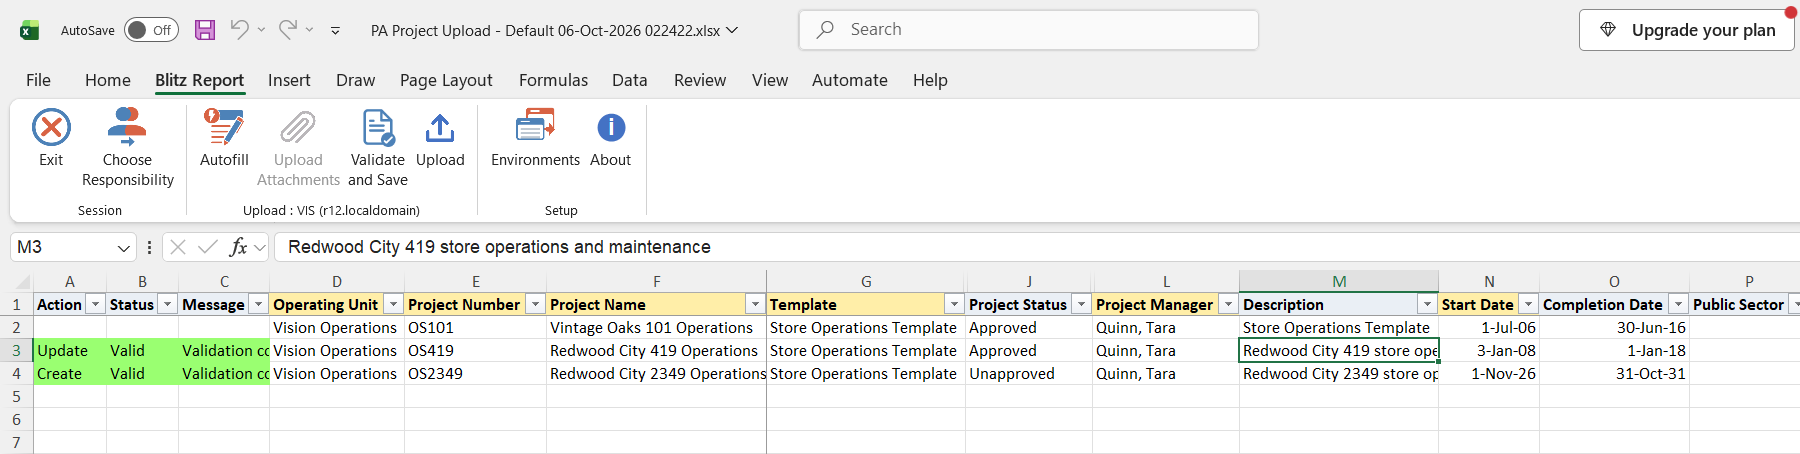Select the OS2349 project number cell
1800x454 pixels.
pos(475,374)
